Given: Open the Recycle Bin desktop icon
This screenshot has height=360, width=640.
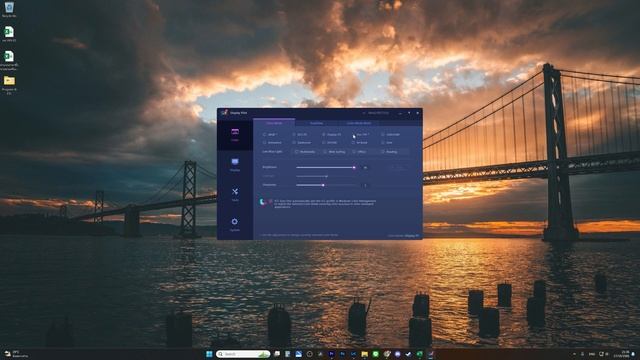Looking at the screenshot, I should pyautogui.click(x=9, y=9).
